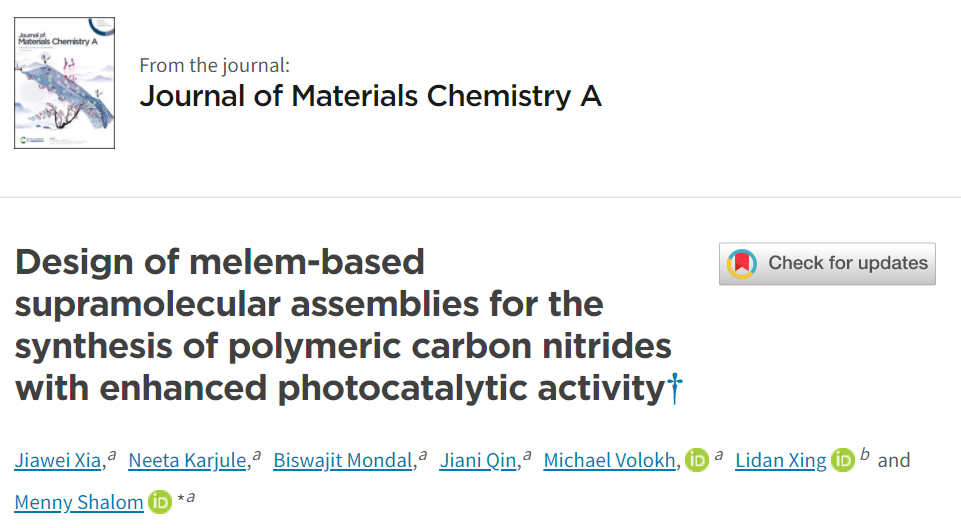Select author Jiani Qin
Image resolution: width=961 pixels, height=528 pixels.
(478, 461)
